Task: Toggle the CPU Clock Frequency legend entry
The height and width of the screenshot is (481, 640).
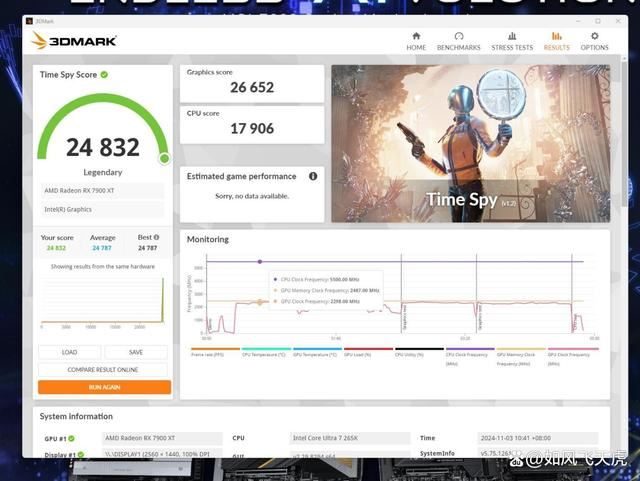Action: coord(470,357)
